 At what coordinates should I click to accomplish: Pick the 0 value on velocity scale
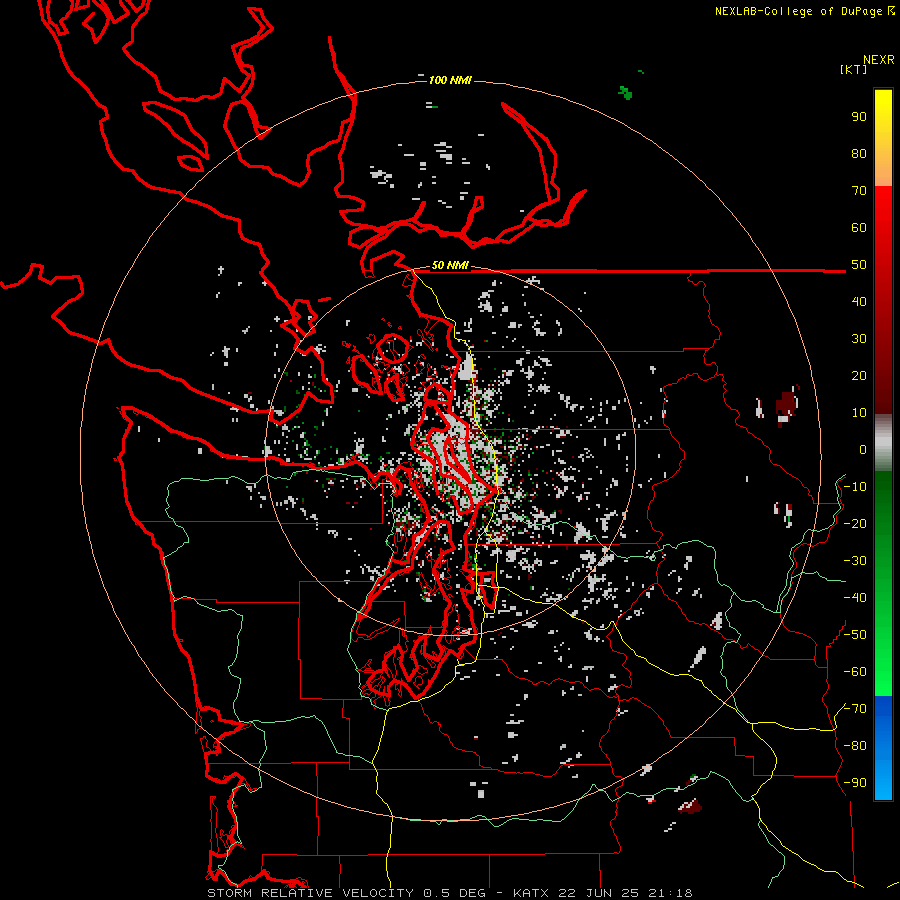click(x=863, y=449)
